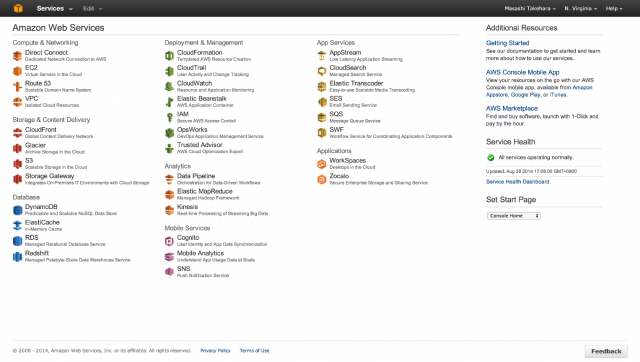
Task: Follow the Google Play link
Action: point(525,95)
